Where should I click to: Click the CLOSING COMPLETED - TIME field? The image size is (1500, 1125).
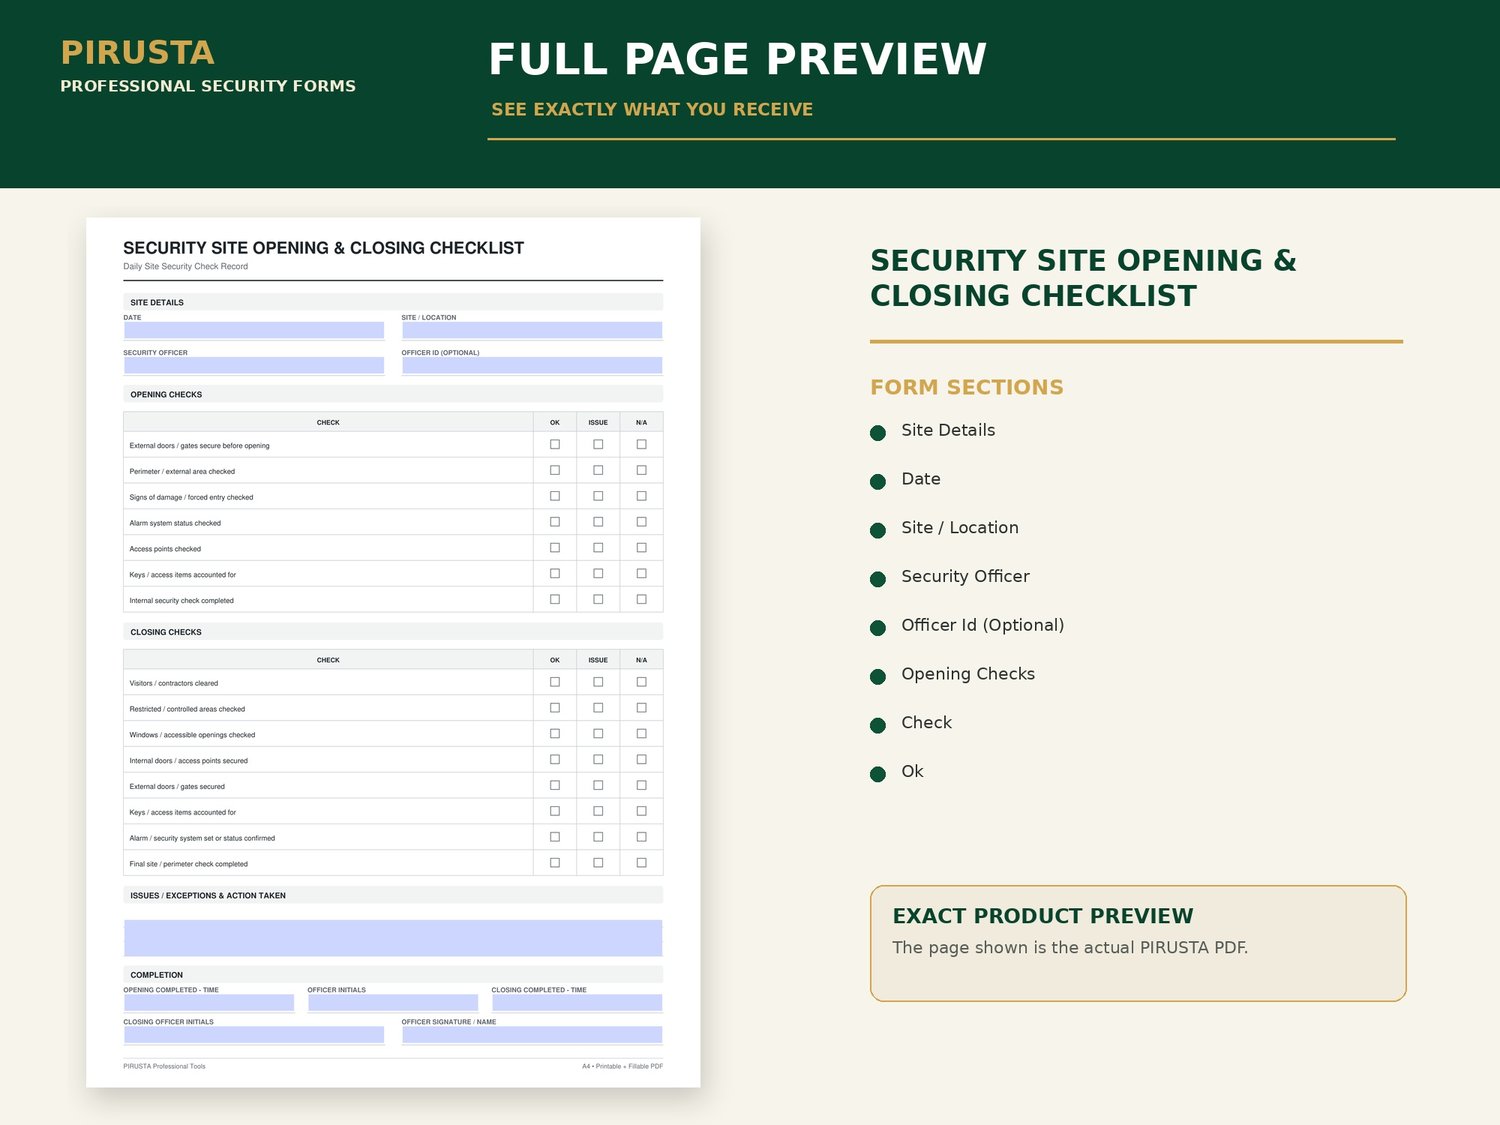577,1002
